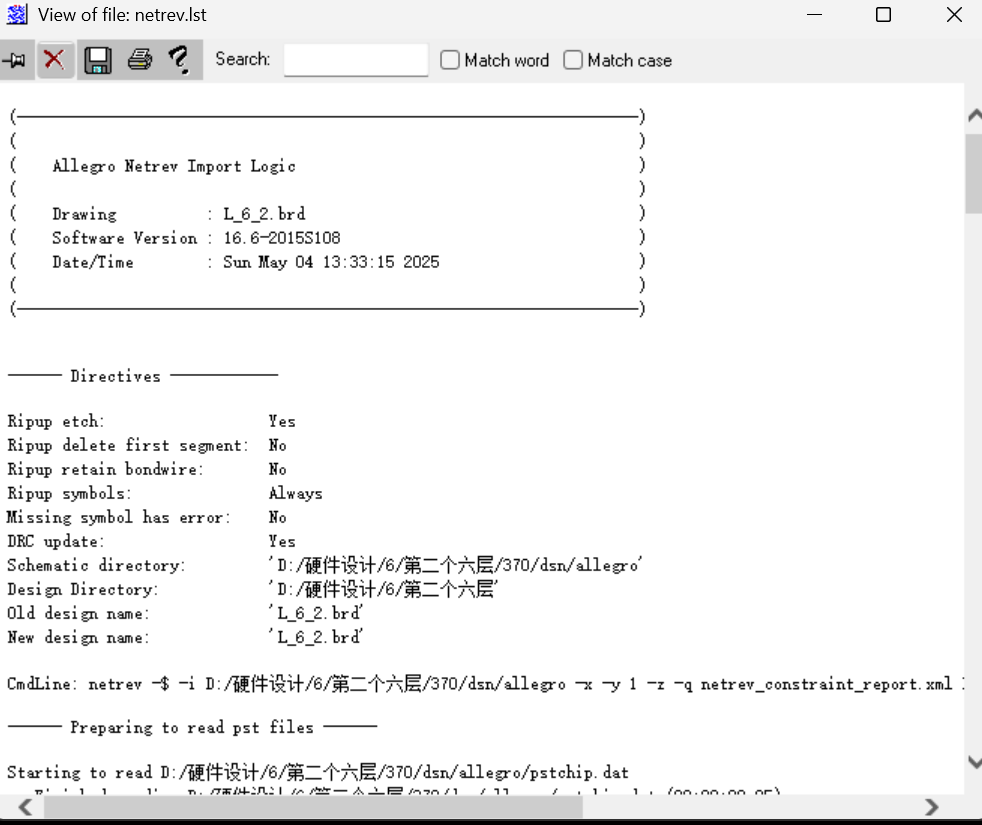Image resolution: width=982 pixels, height=825 pixels.
Task: Pin the netrev.lst viewer window
Action: pos(16,60)
